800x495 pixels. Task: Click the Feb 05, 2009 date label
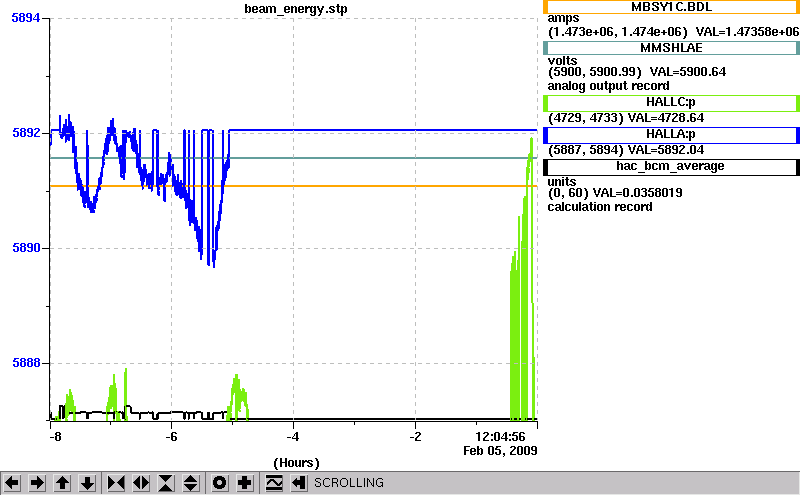pos(500,451)
